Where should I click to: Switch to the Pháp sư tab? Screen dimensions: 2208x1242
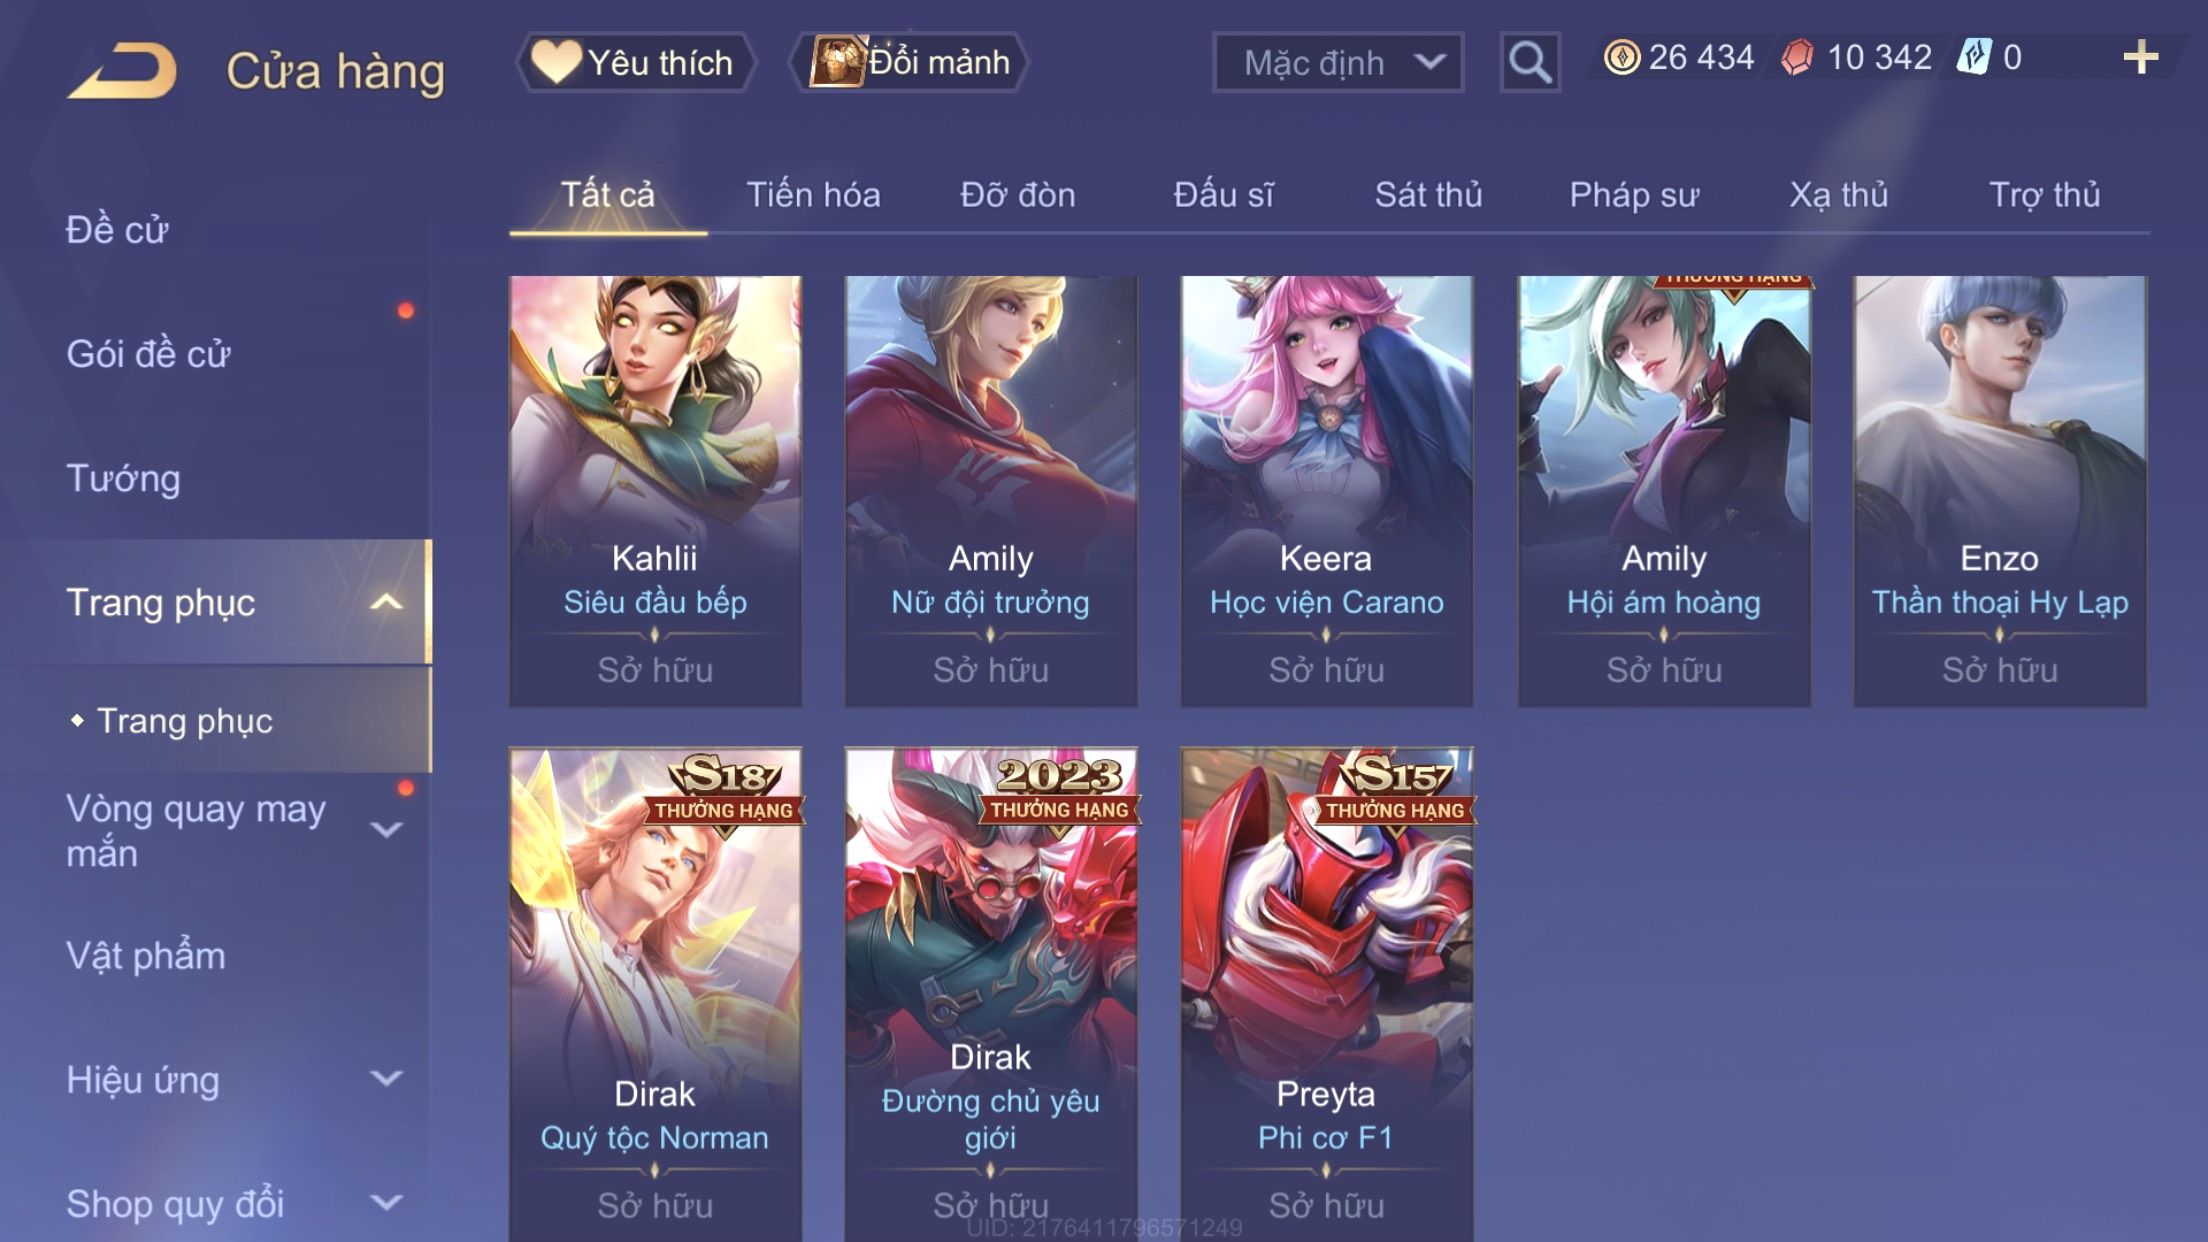pyautogui.click(x=1634, y=195)
